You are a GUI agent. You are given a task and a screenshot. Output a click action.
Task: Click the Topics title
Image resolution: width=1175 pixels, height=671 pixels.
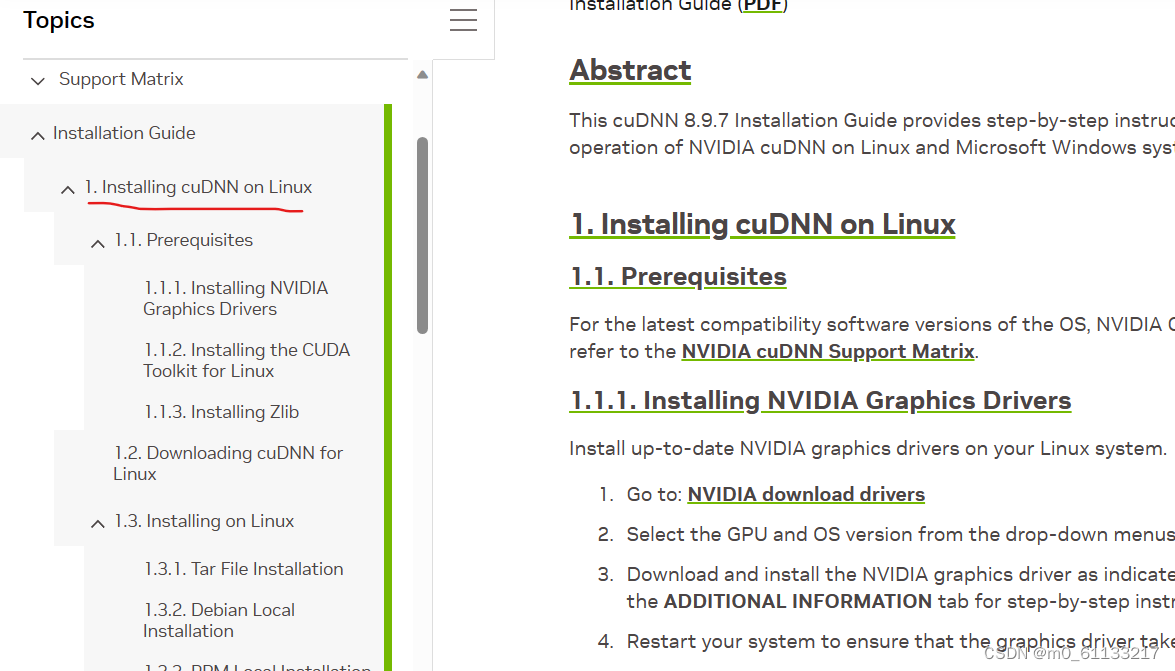[x=58, y=20]
